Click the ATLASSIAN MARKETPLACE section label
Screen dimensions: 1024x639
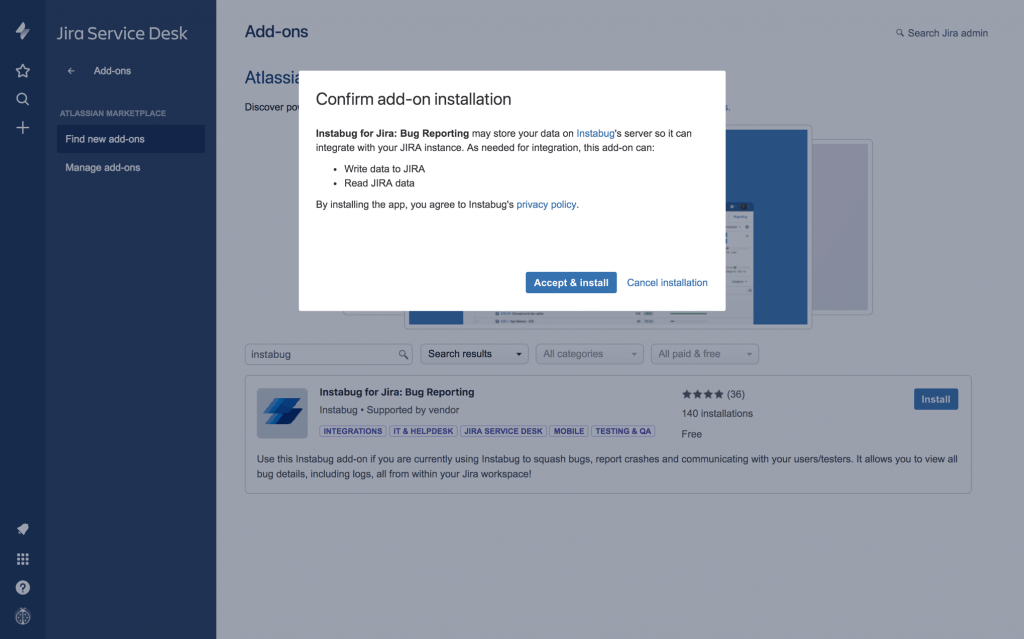113,113
